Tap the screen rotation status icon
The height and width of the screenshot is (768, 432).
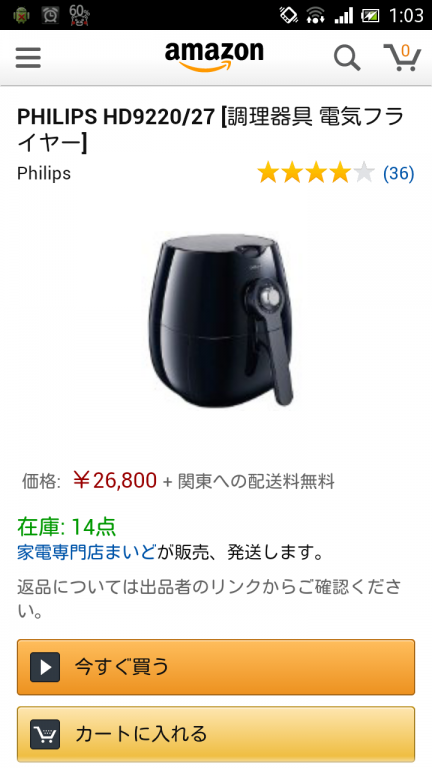[289, 15]
